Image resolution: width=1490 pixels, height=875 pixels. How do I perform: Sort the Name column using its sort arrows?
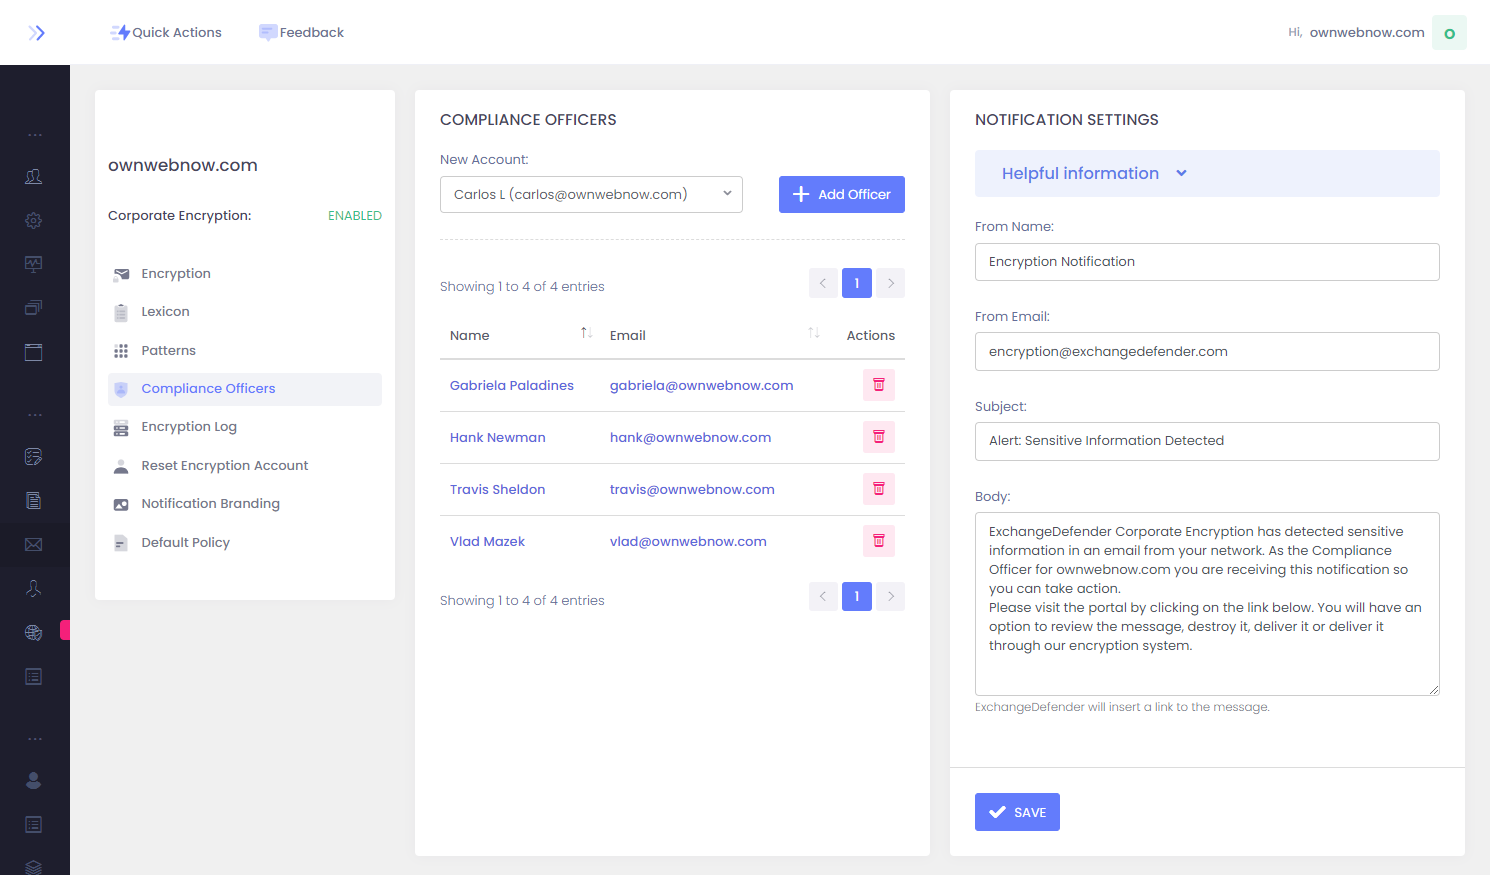pyautogui.click(x=586, y=333)
